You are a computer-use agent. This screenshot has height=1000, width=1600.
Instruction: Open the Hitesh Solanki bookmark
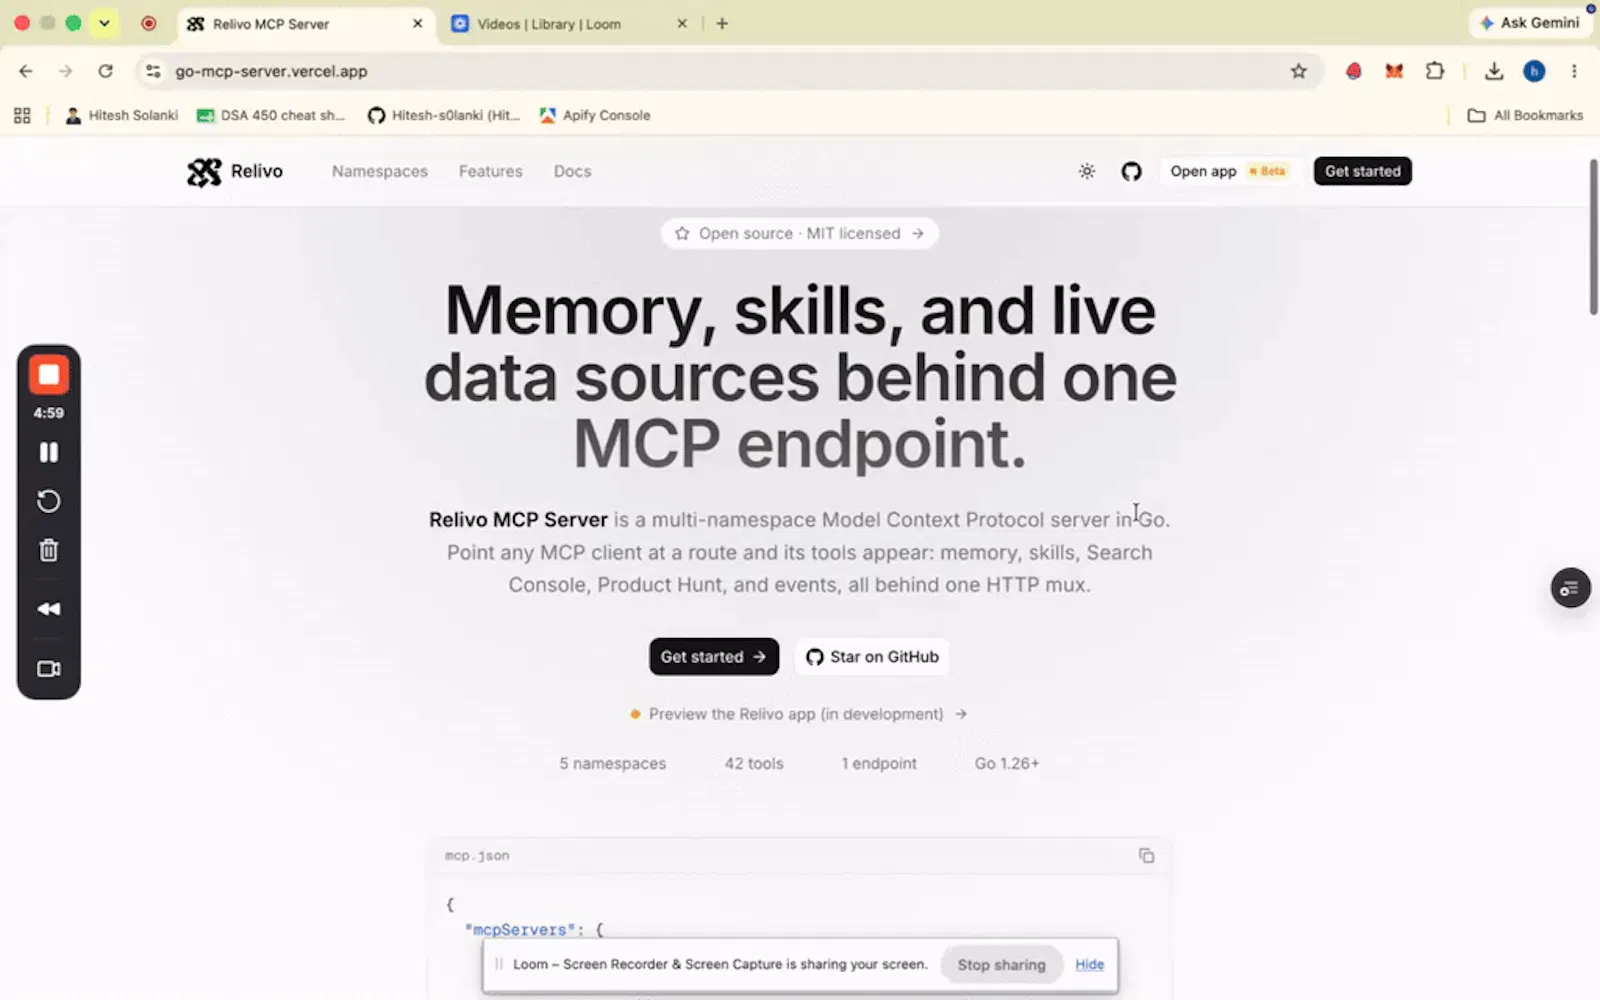tap(121, 115)
